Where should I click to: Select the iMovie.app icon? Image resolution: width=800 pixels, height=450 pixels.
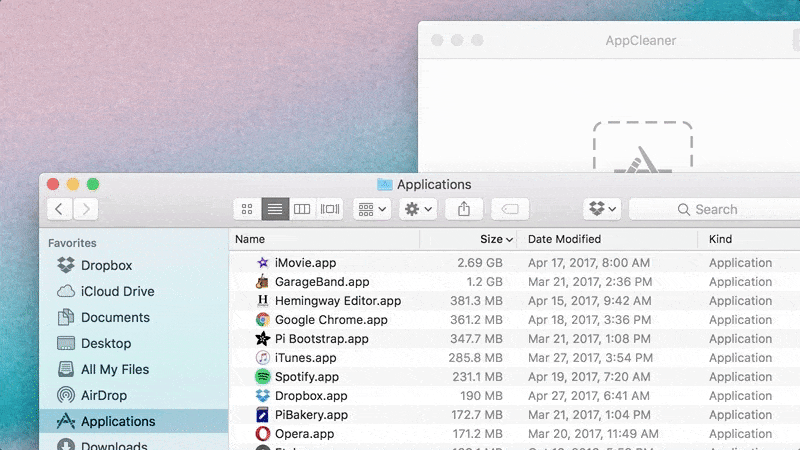pos(262,263)
